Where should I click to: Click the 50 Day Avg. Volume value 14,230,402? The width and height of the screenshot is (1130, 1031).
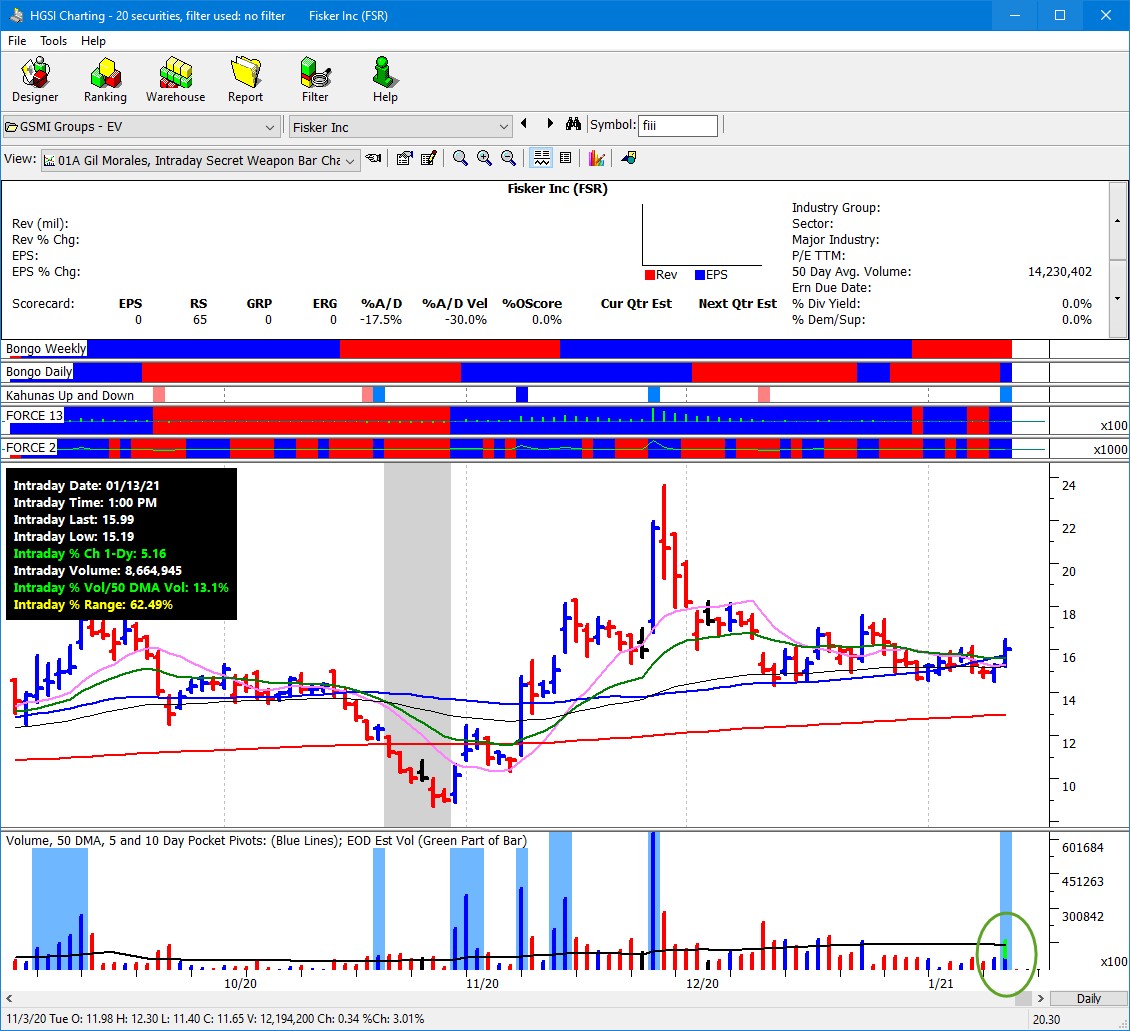tap(1059, 272)
